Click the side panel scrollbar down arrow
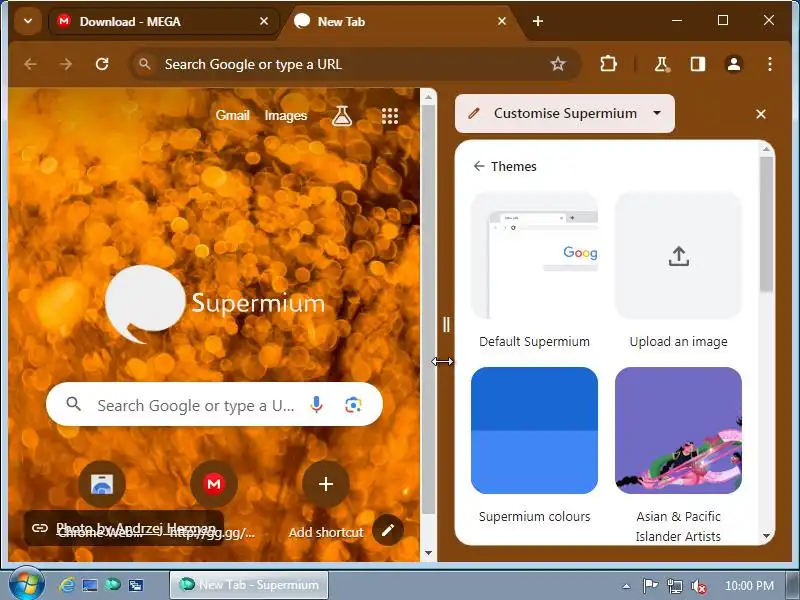 click(x=766, y=536)
